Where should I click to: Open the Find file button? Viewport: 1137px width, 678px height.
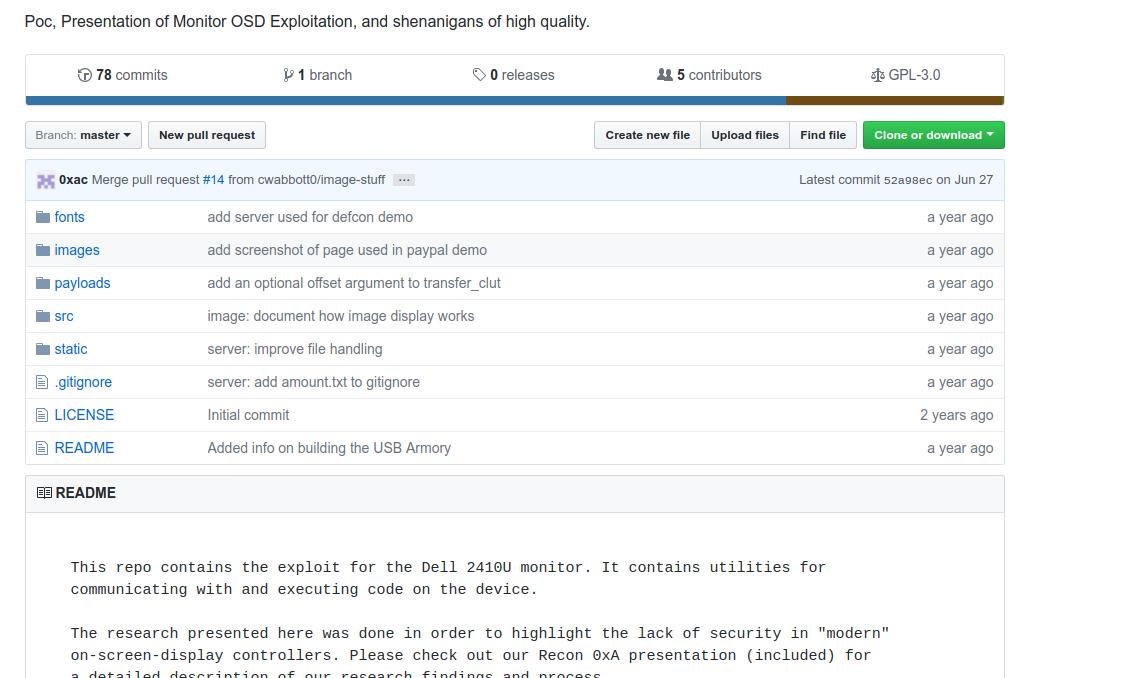click(823, 135)
